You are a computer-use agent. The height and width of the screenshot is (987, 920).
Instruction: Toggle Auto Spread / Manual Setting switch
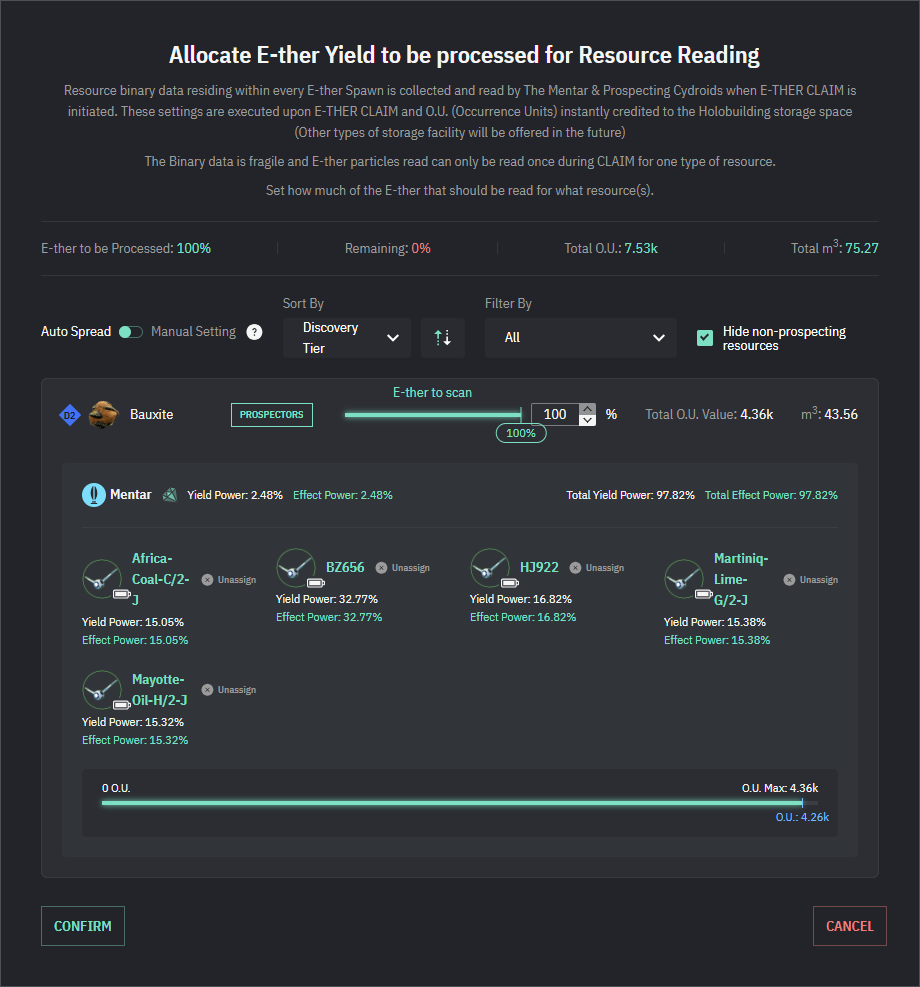click(130, 332)
